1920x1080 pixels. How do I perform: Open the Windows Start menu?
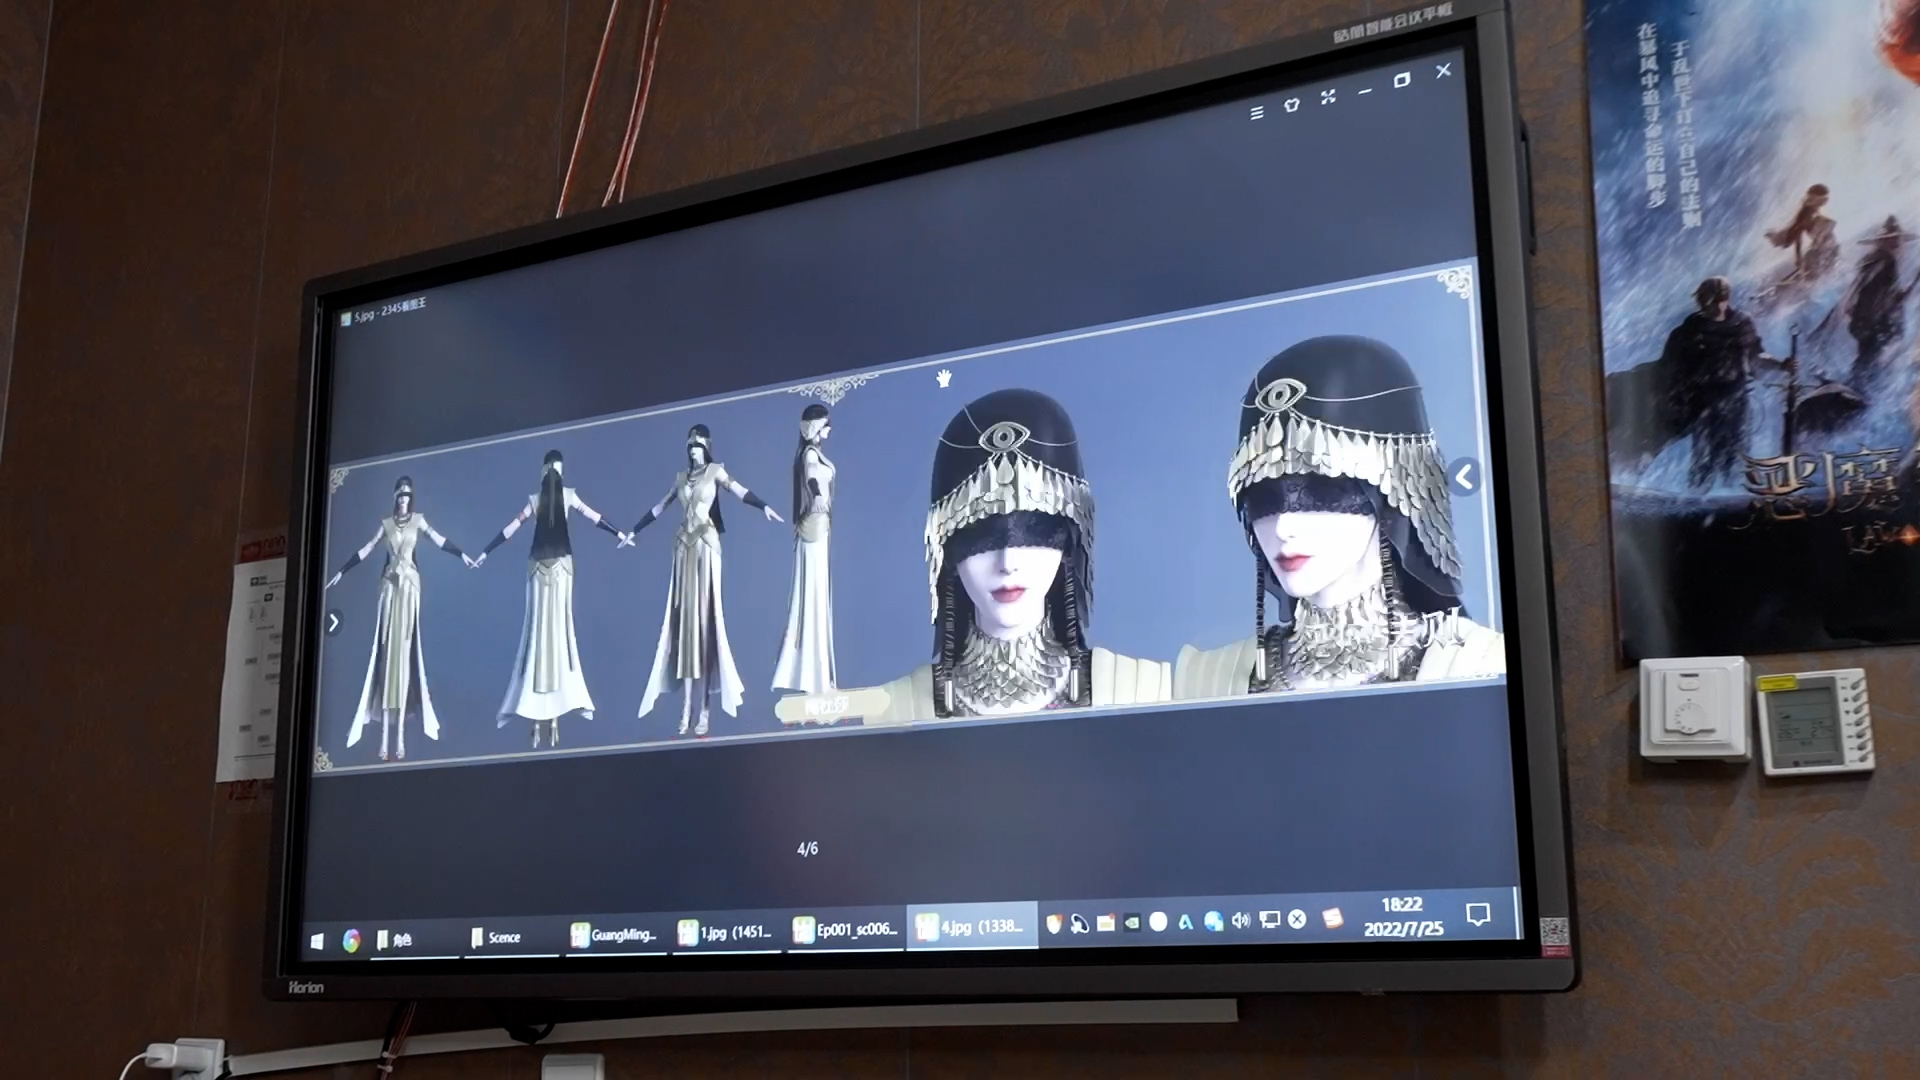click(x=317, y=941)
